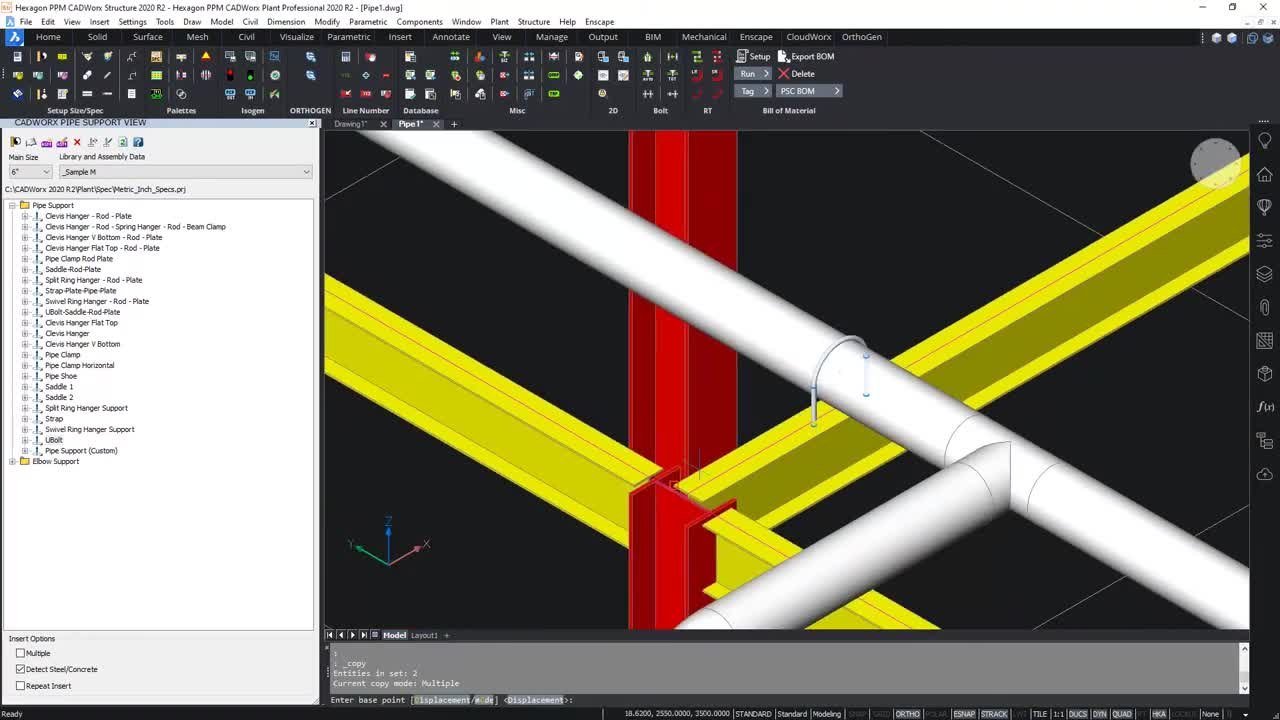Expand the Elbow Support tree folder
The width and height of the screenshot is (1280, 720).
pyautogui.click(x=12, y=461)
